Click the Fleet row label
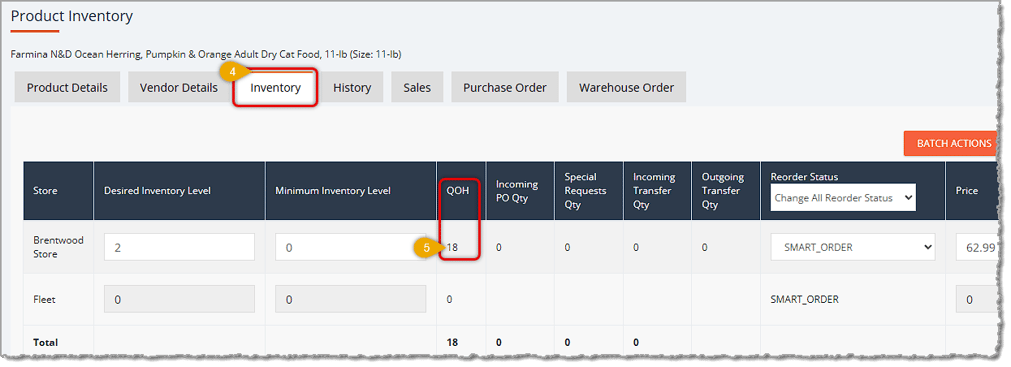This screenshot has width=1011, height=367. click(x=43, y=299)
